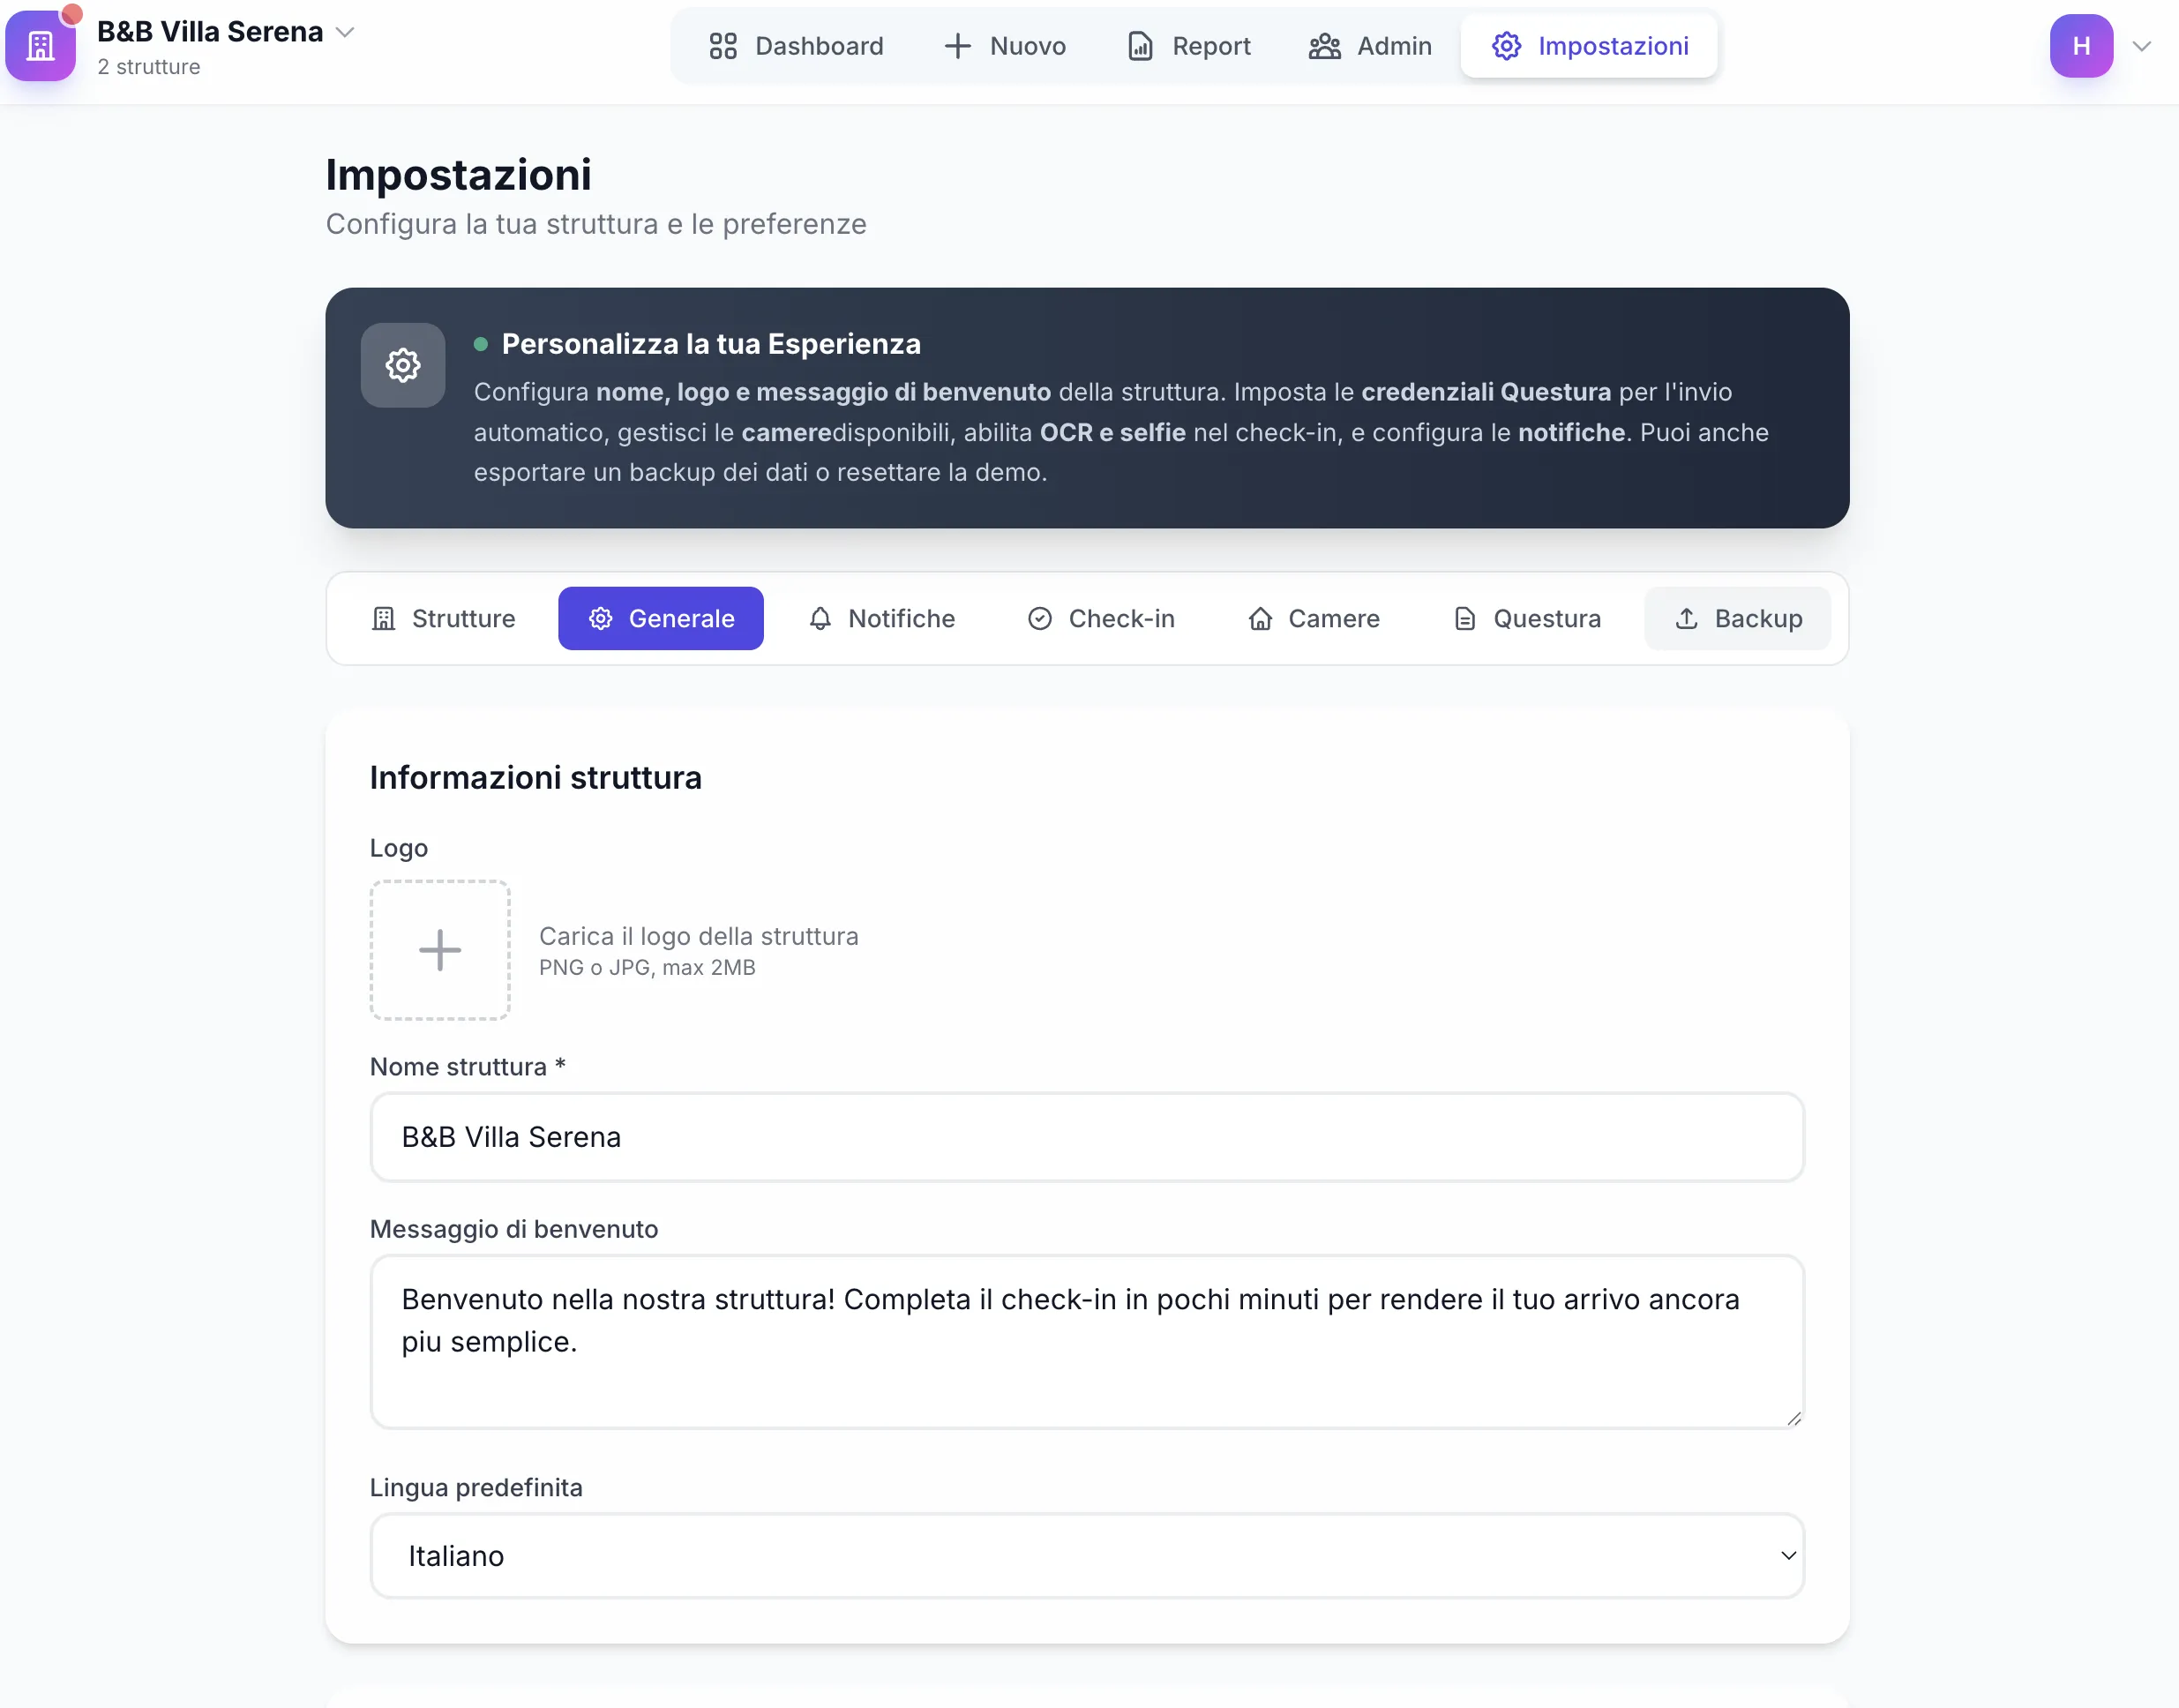Click the B&B Villa Serena building icon
Screen dimensions: 2179x1708
click(x=41, y=44)
